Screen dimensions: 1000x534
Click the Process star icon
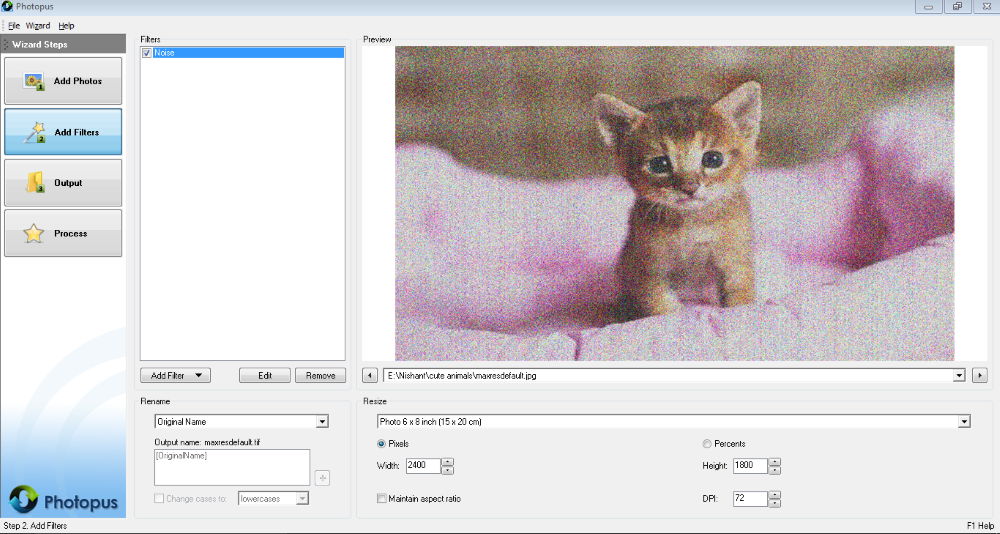[33, 234]
